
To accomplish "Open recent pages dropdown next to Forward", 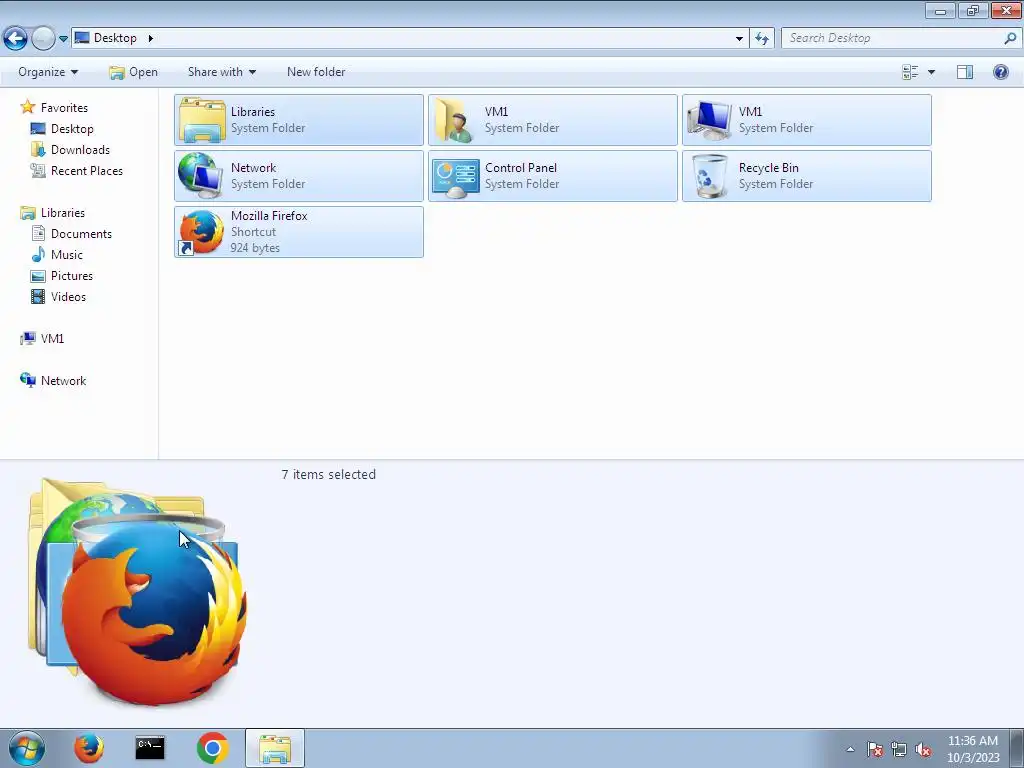I will (x=63, y=39).
